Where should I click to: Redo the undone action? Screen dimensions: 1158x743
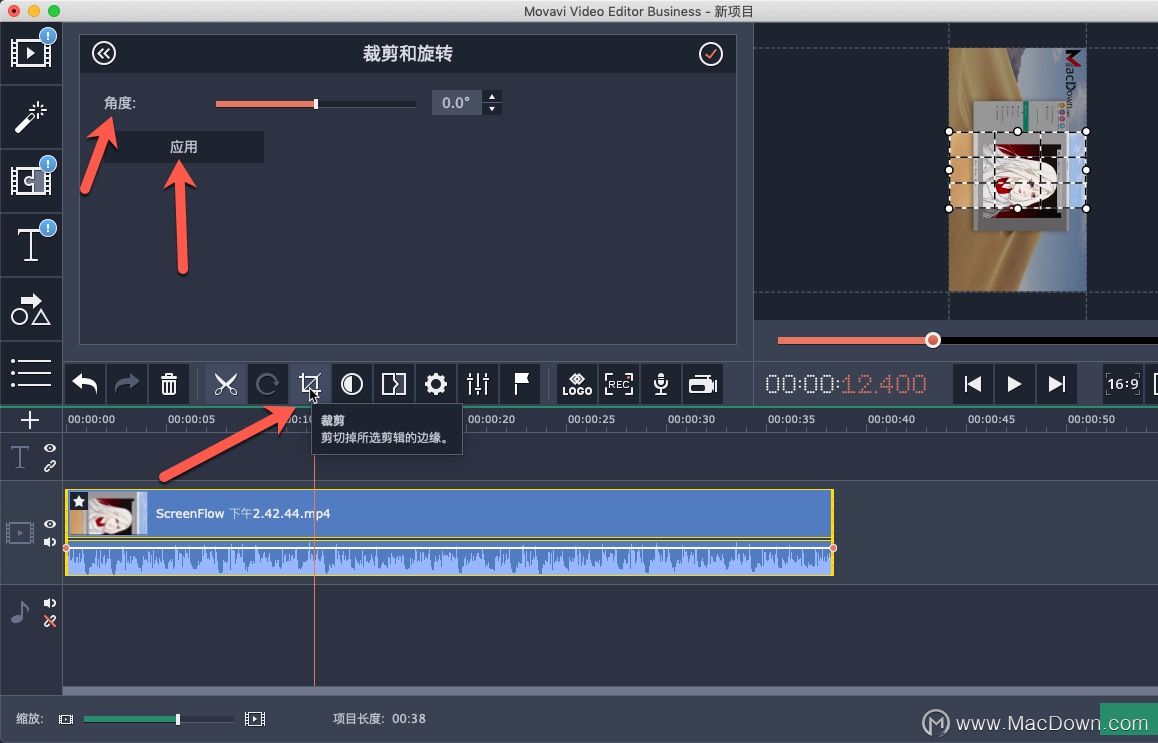[x=127, y=384]
